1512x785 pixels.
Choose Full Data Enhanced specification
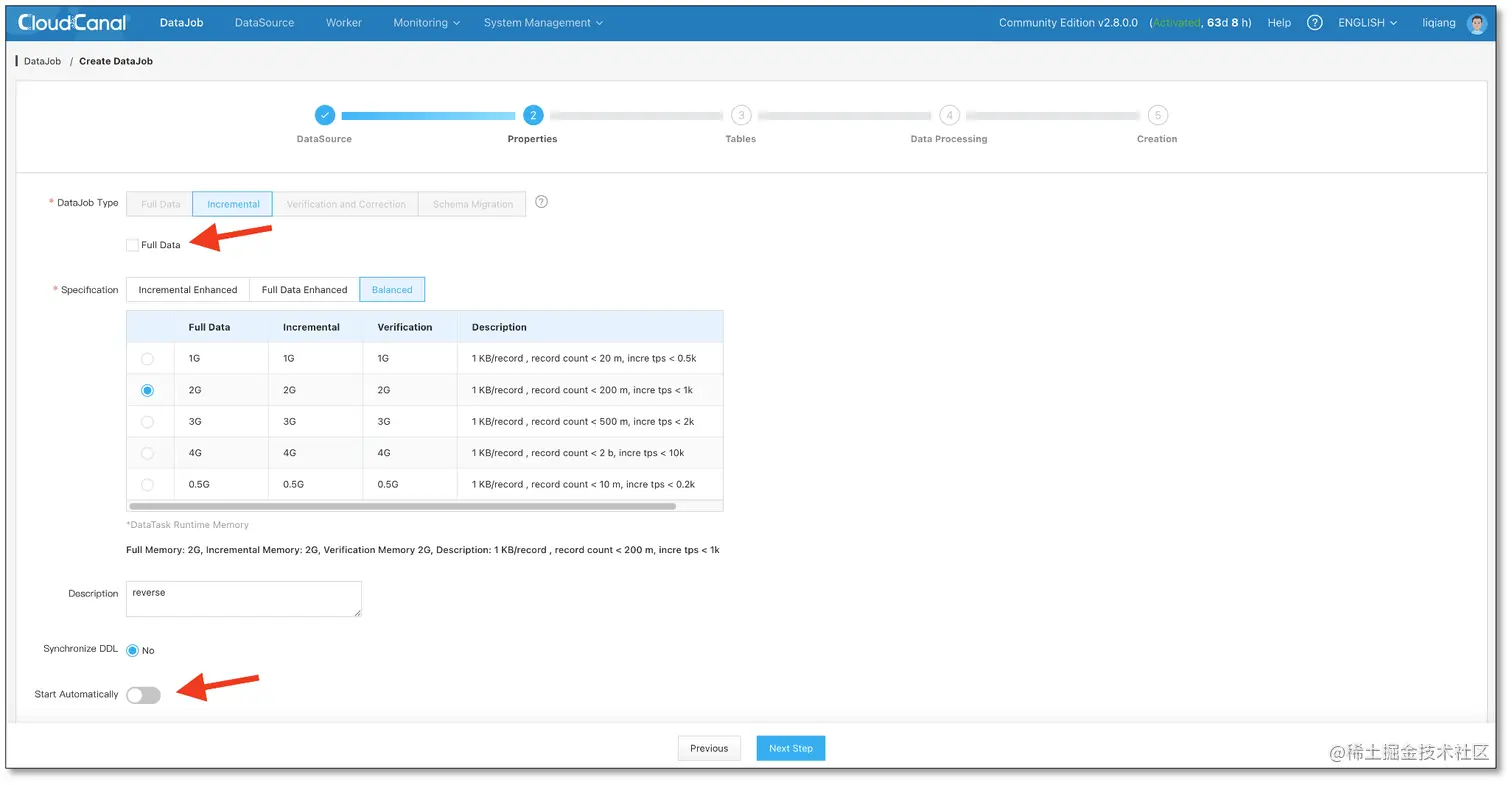304,290
